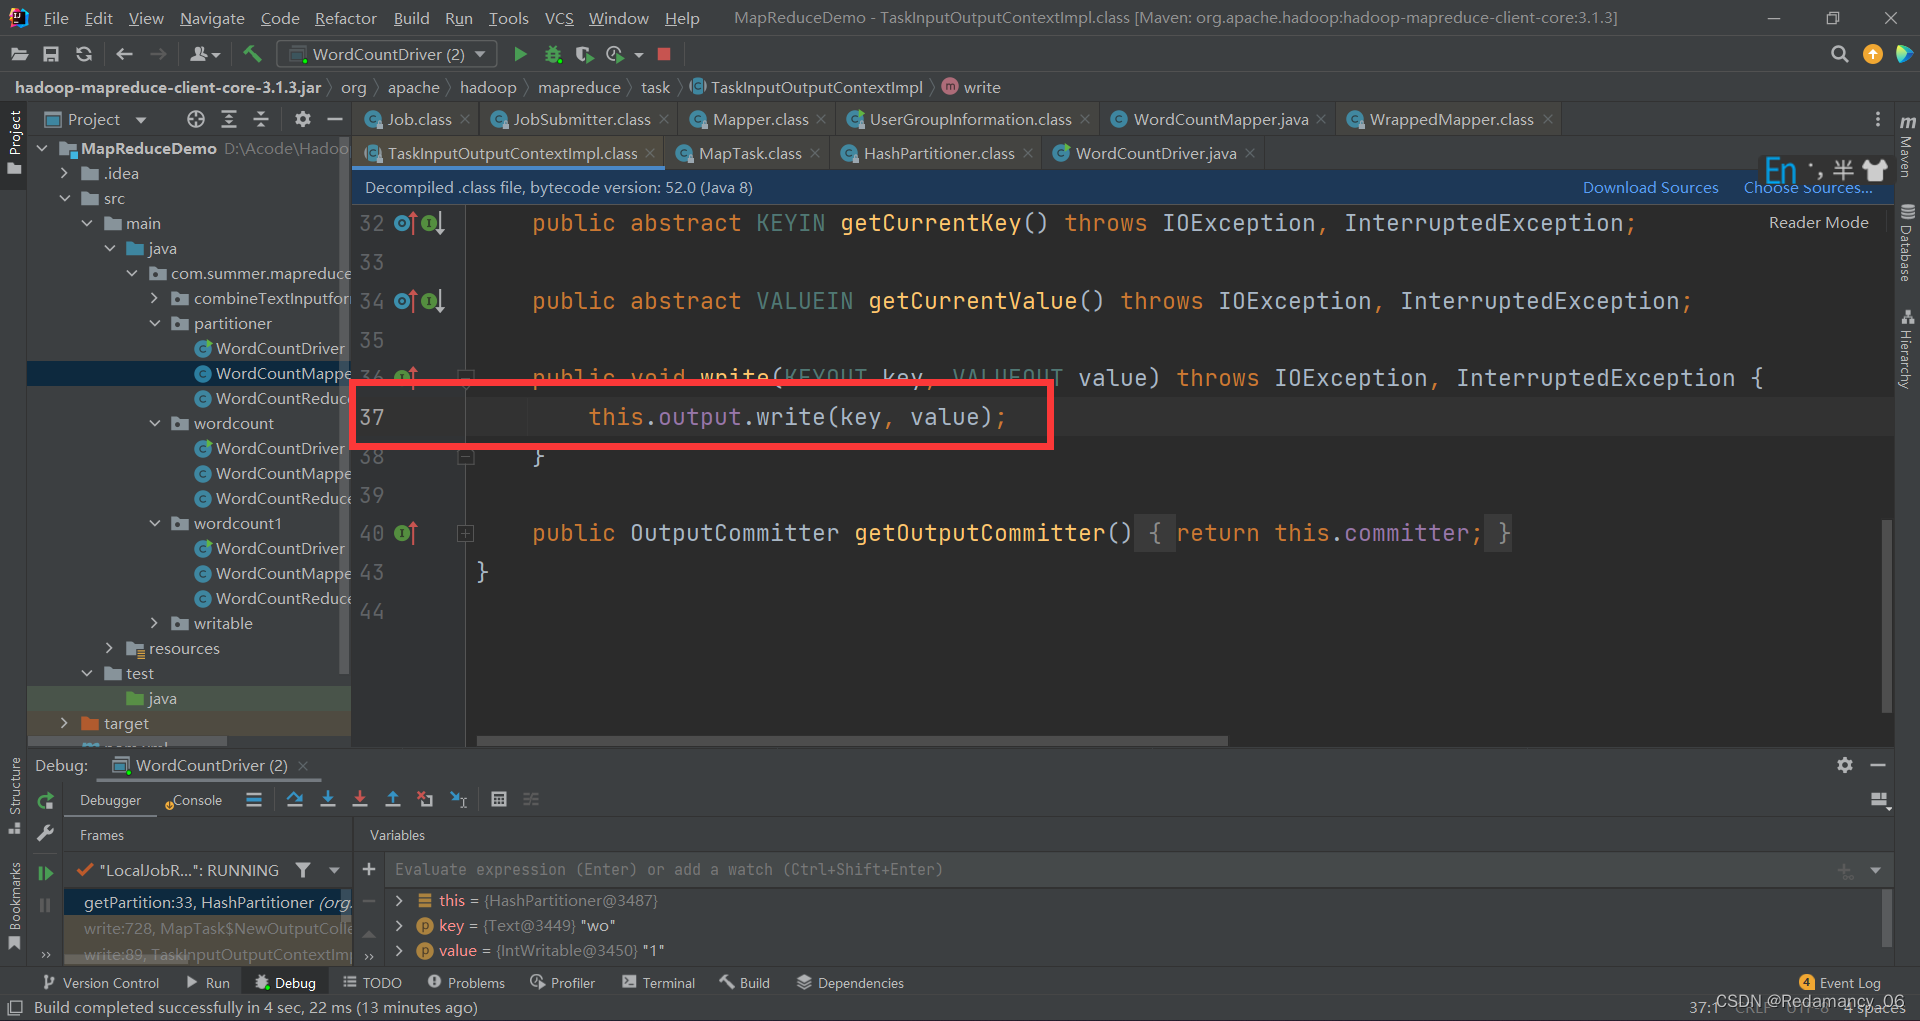This screenshot has height=1021, width=1920.
Task: Collapse all in the Project panel toolbar
Action: 261,119
